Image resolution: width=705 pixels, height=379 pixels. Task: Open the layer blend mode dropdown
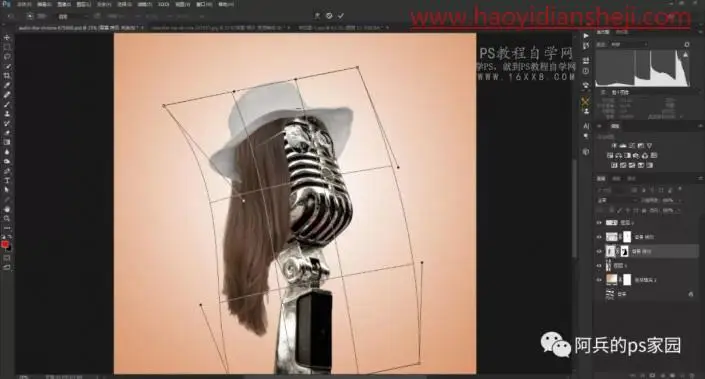(x=616, y=200)
